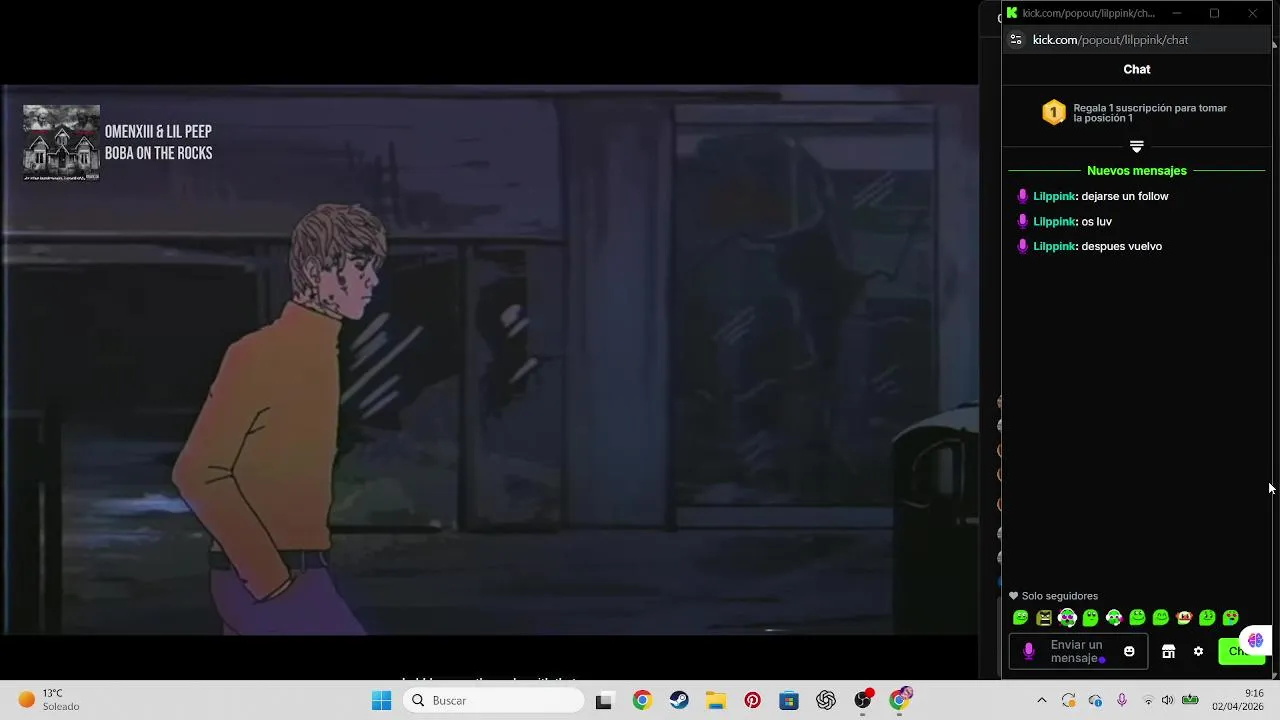Open Lilppink profile on 'dejarse un follow'
The width and height of the screenshot is (1280, 720).
click(1054, 196)
